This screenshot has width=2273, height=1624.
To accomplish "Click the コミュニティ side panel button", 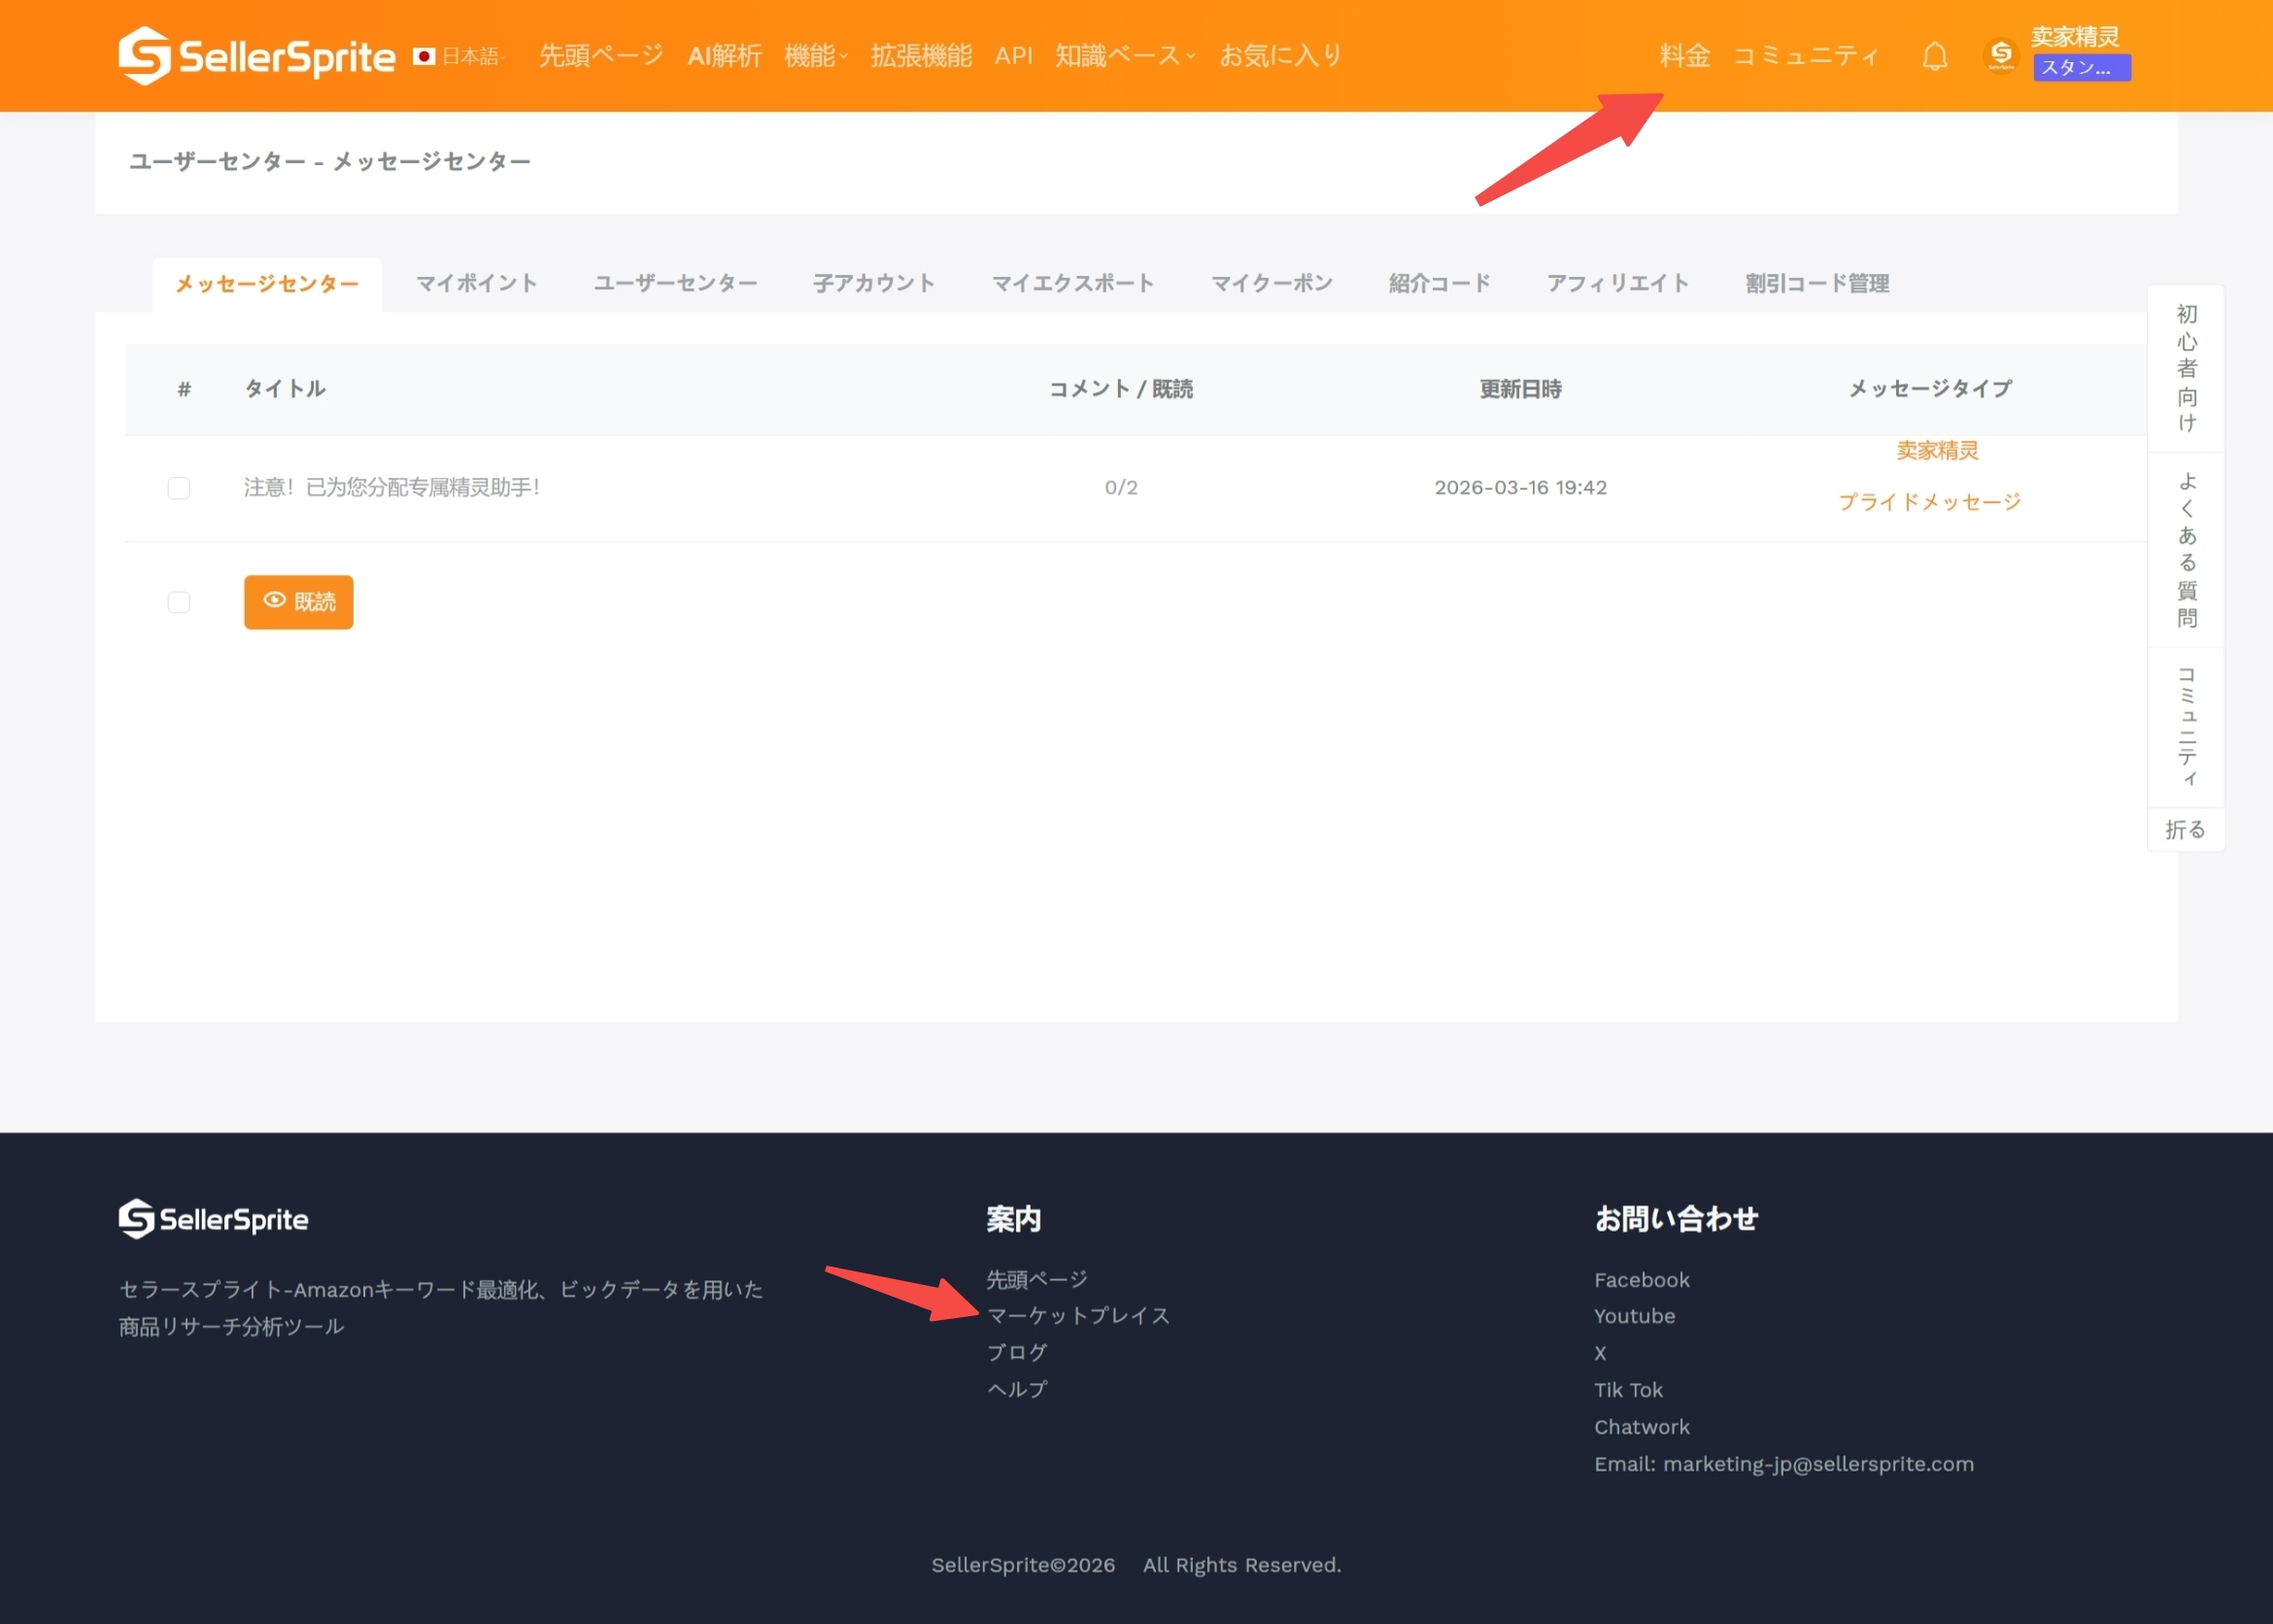I will coord(2186,728).
